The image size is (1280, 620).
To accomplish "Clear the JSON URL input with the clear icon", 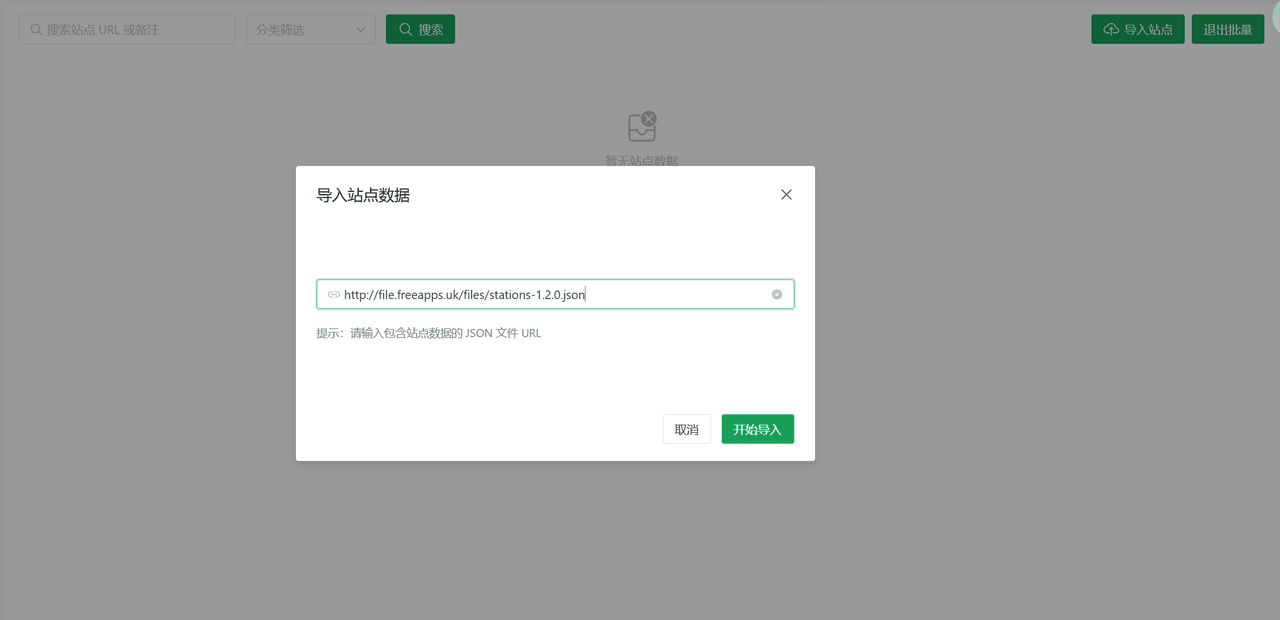I will coord(777,294).
